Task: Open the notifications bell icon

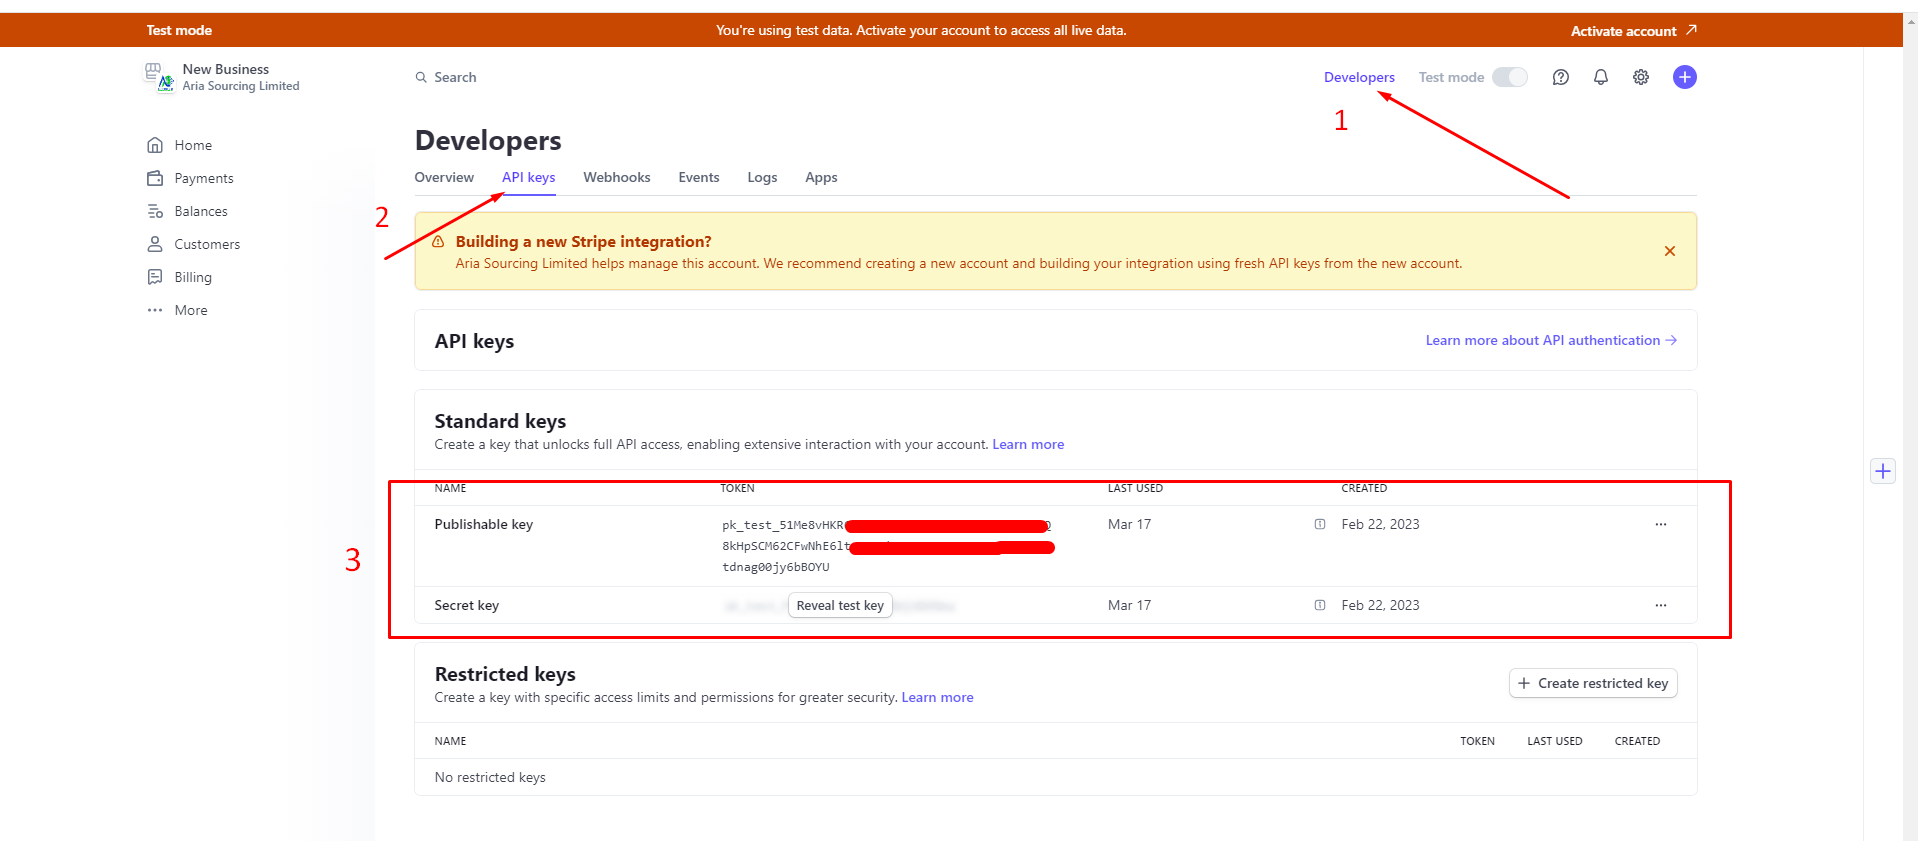Action: click(1600, 77)
